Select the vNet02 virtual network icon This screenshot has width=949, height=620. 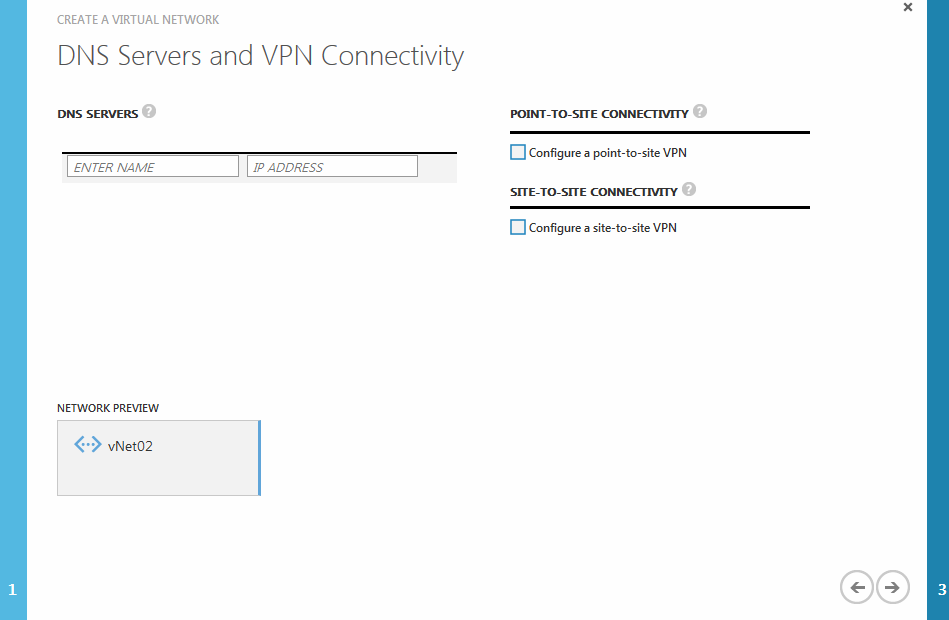(88, 445)
